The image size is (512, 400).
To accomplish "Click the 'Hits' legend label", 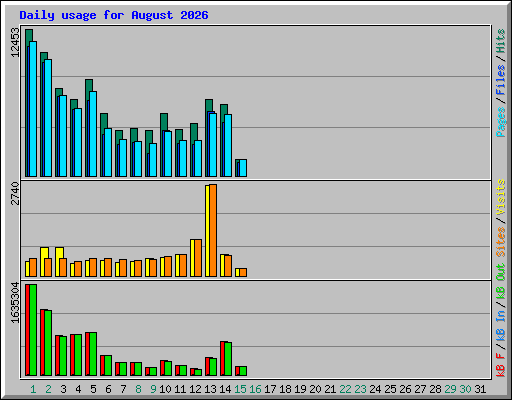I will point(501,41).
